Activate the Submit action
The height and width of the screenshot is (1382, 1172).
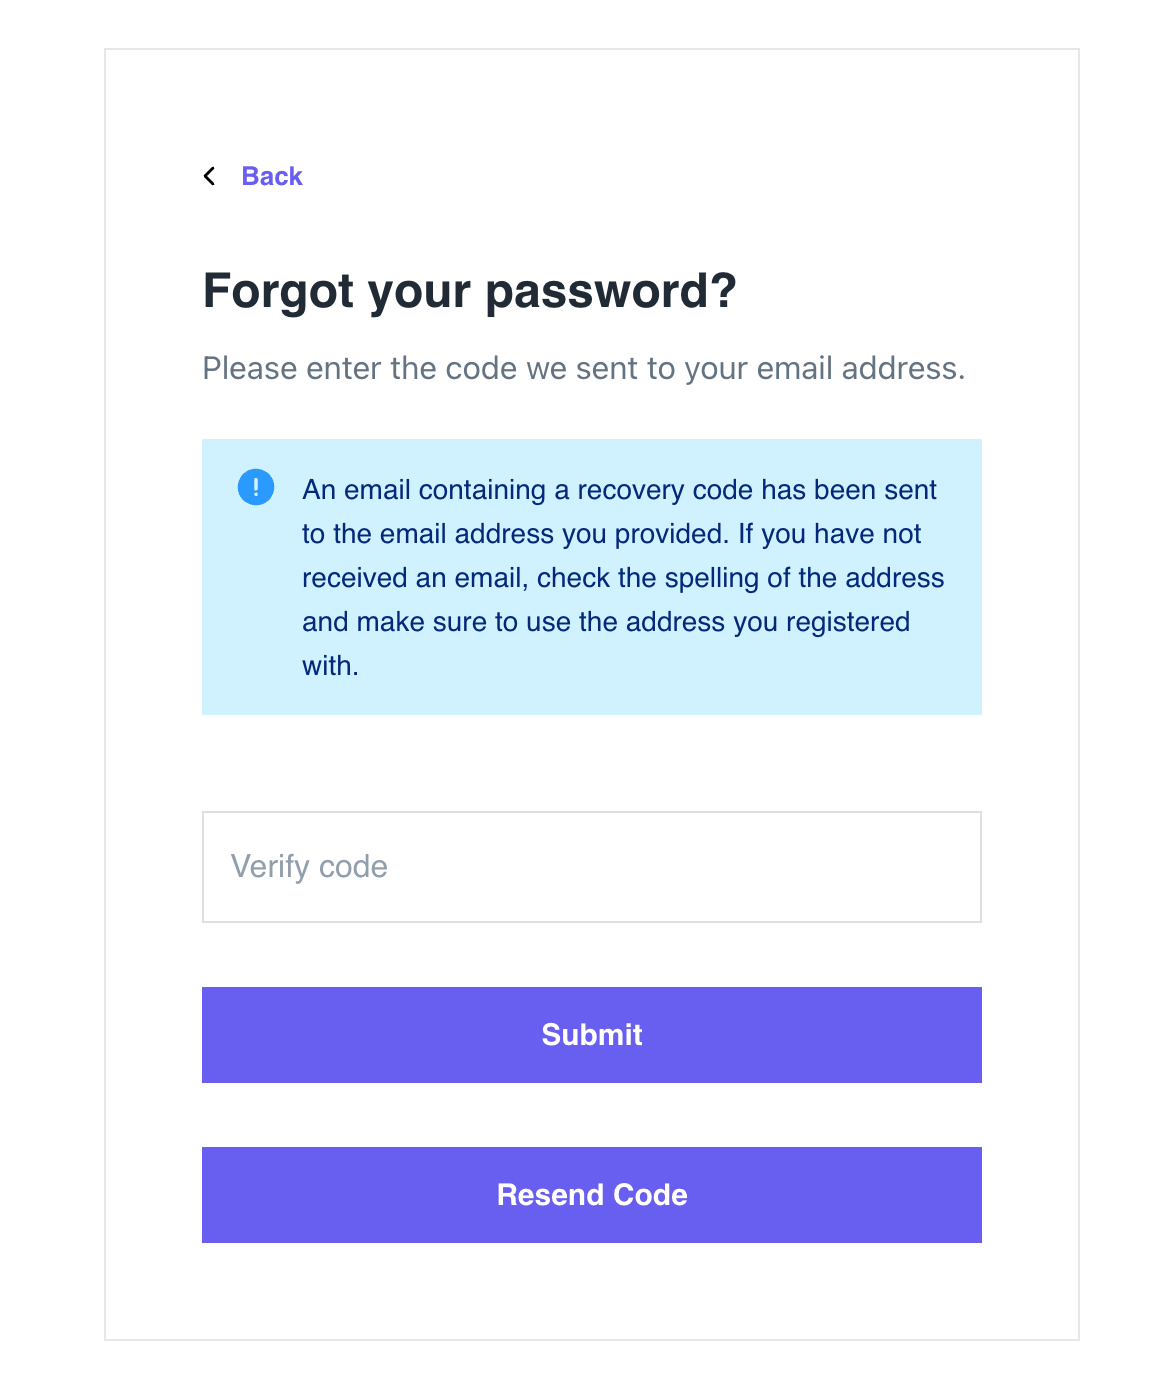coord(591,1035)
